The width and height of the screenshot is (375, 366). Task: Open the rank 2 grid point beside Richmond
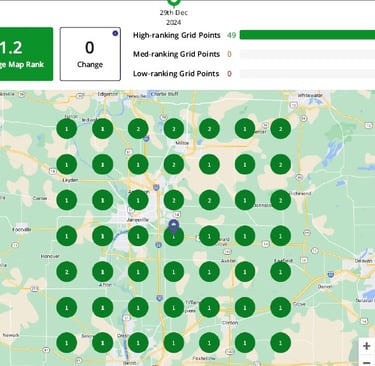tap(280, 200)
